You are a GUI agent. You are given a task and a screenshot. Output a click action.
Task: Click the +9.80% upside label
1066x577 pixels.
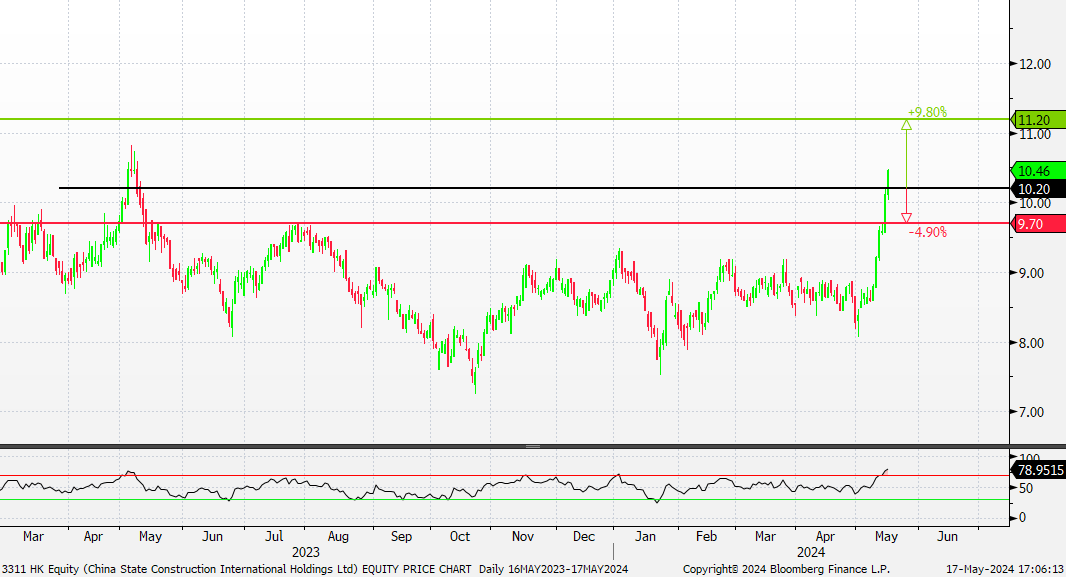point(927,112)
